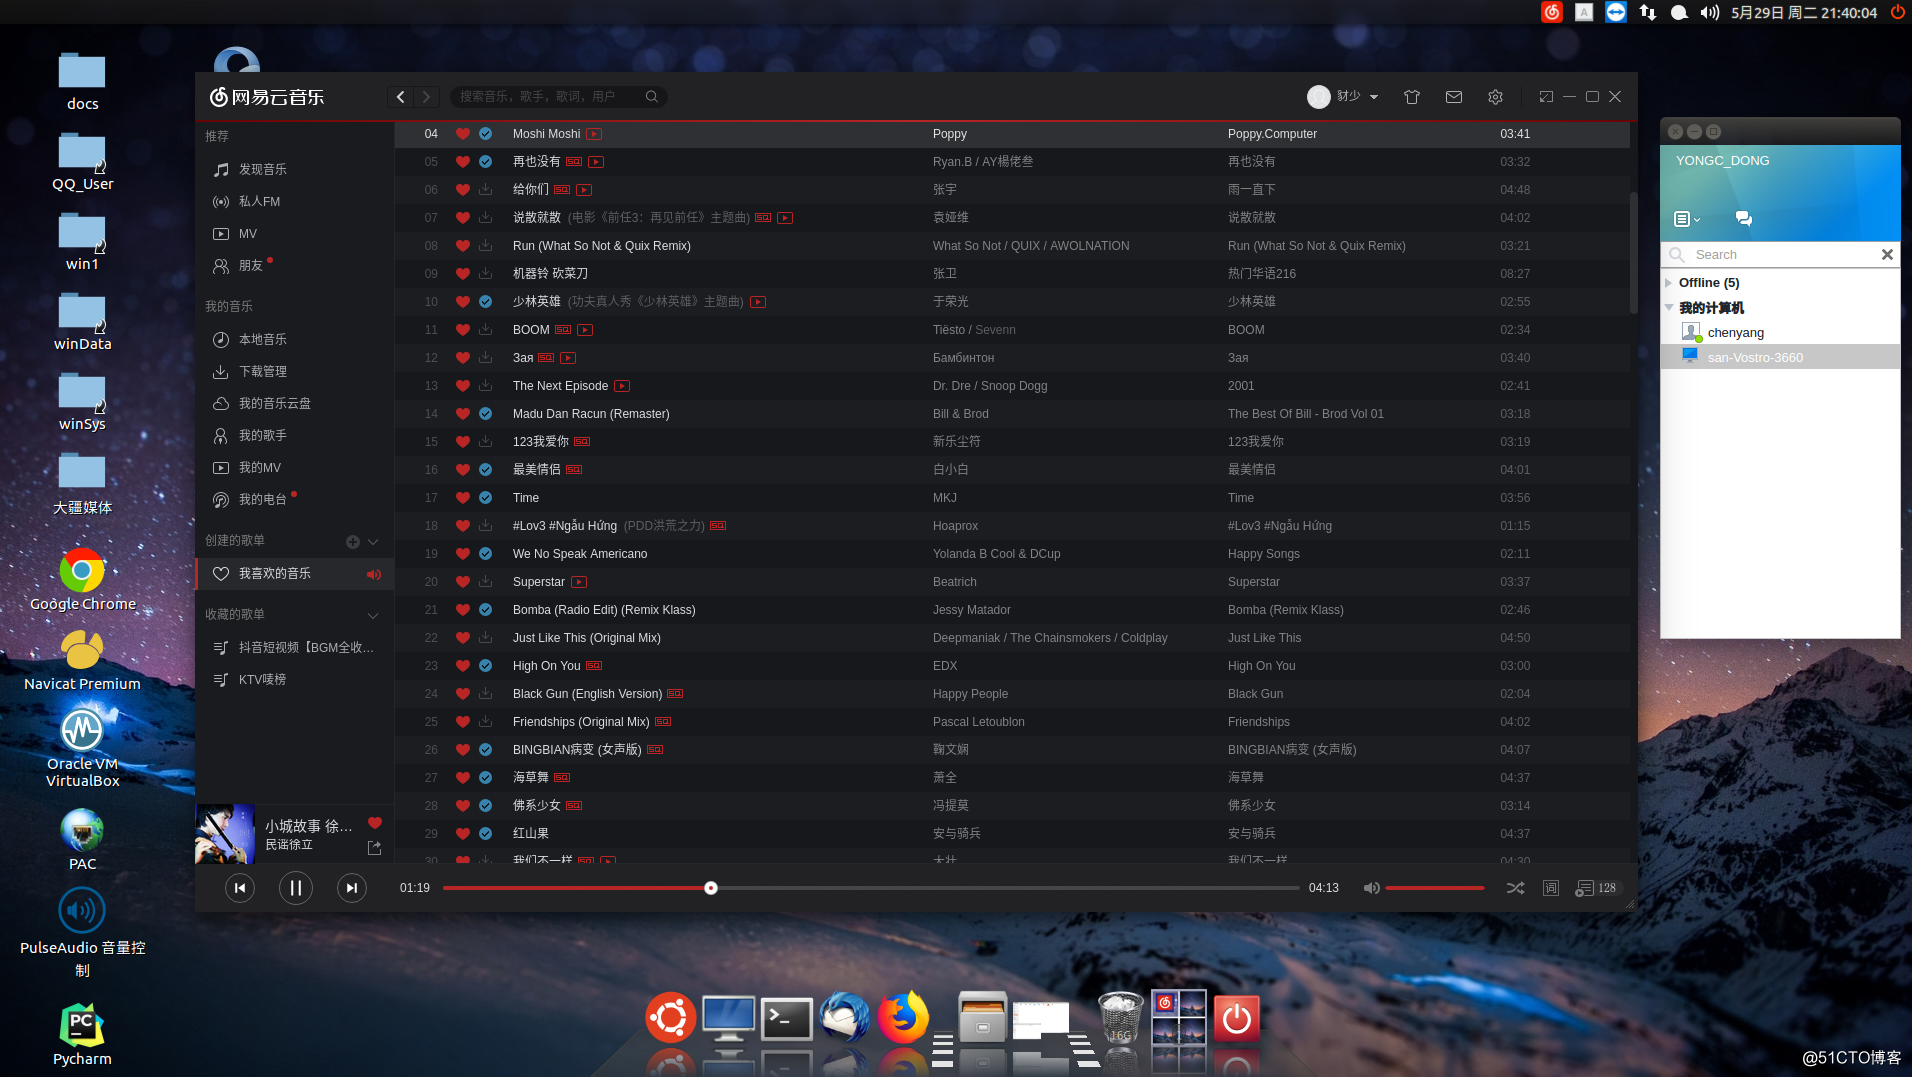
Task: Clear the TeamViewer search box
Action: point(1887,255)
